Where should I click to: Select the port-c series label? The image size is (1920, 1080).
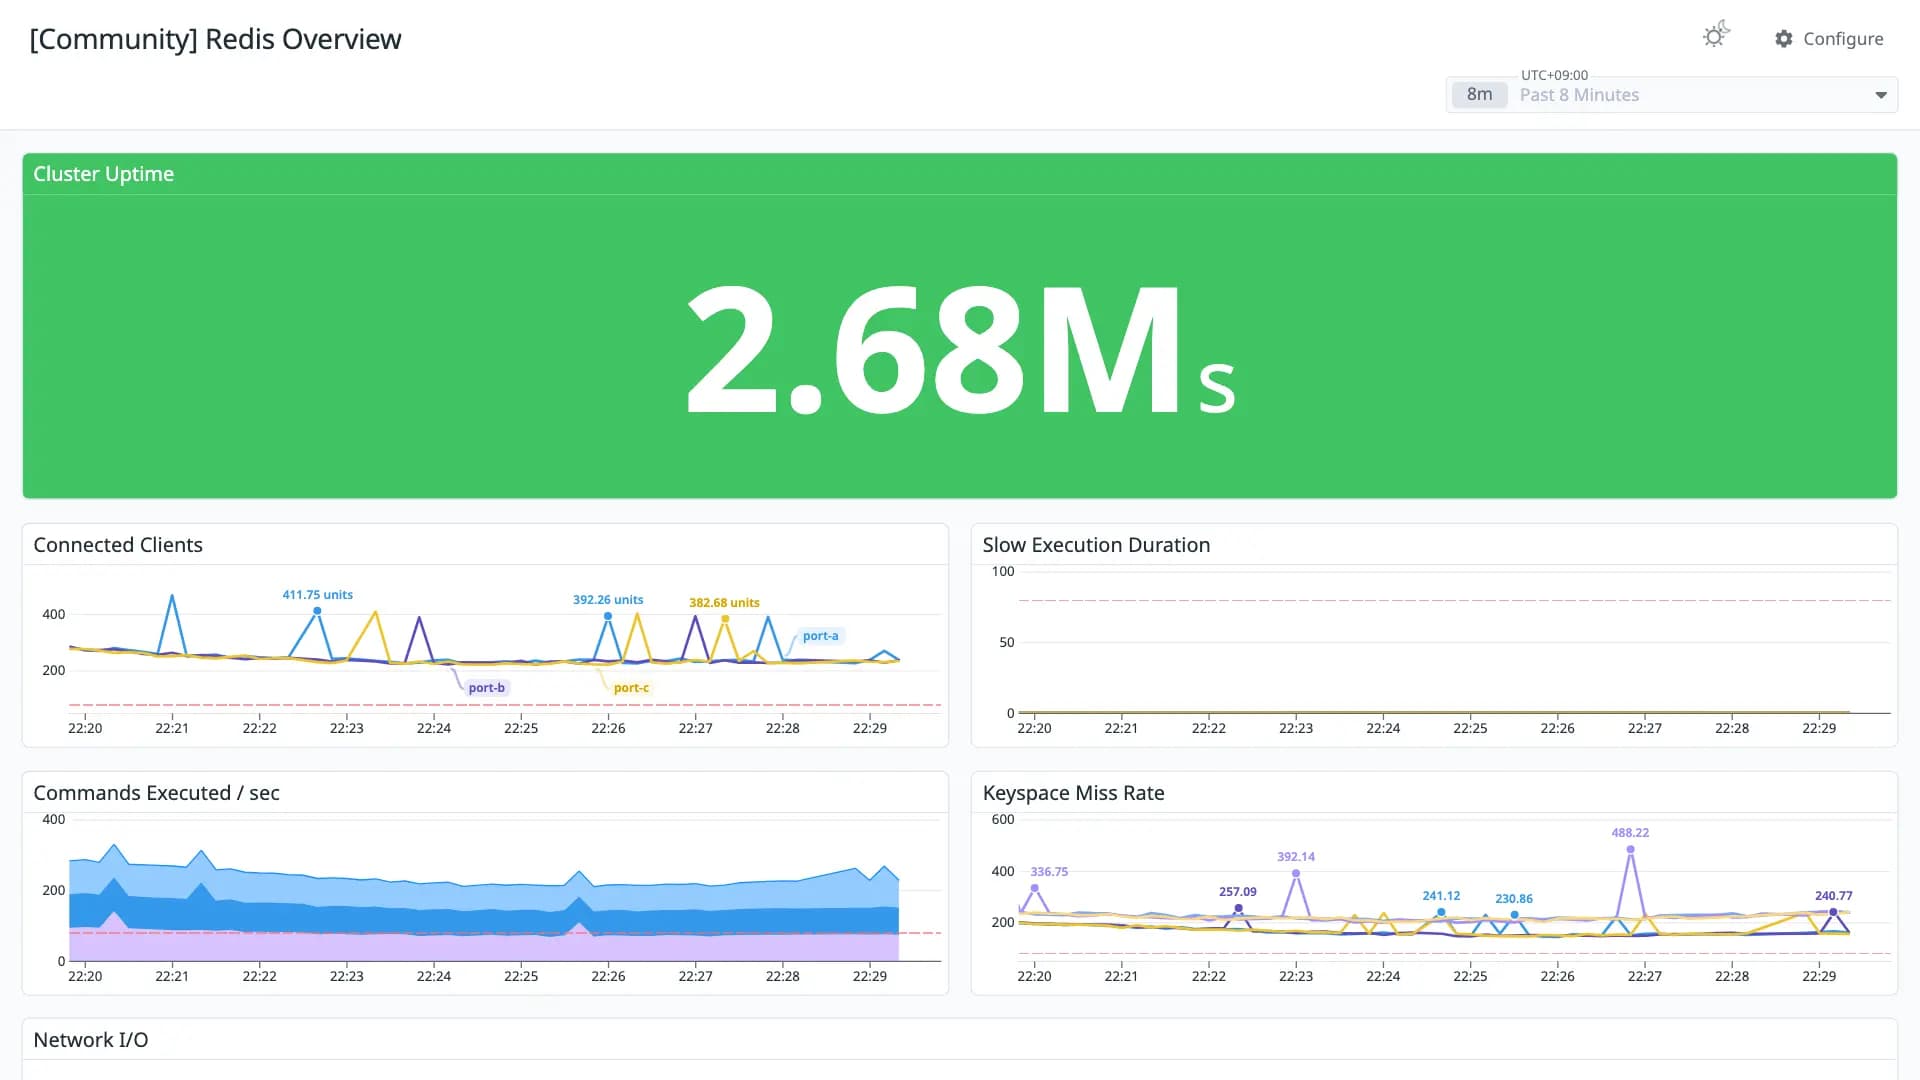click(631, 688)
